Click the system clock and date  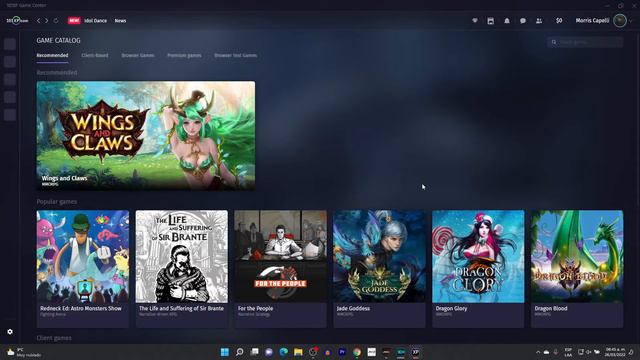tap(616, 352)
